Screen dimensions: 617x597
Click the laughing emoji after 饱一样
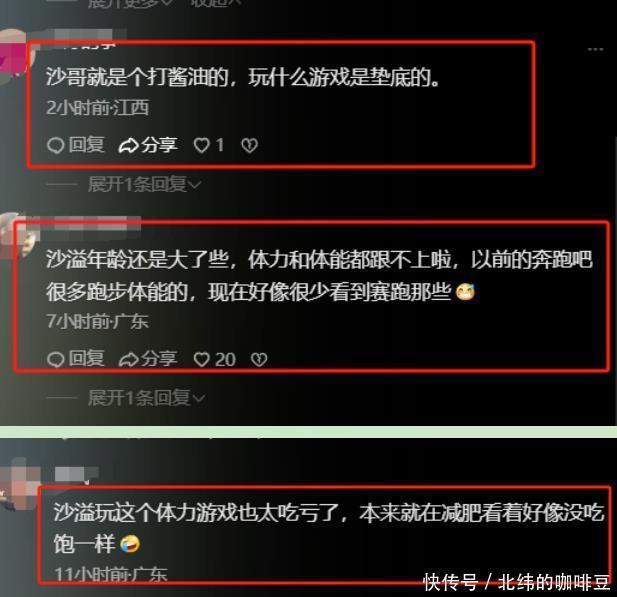pyautogui.click(x=130, y=544)
